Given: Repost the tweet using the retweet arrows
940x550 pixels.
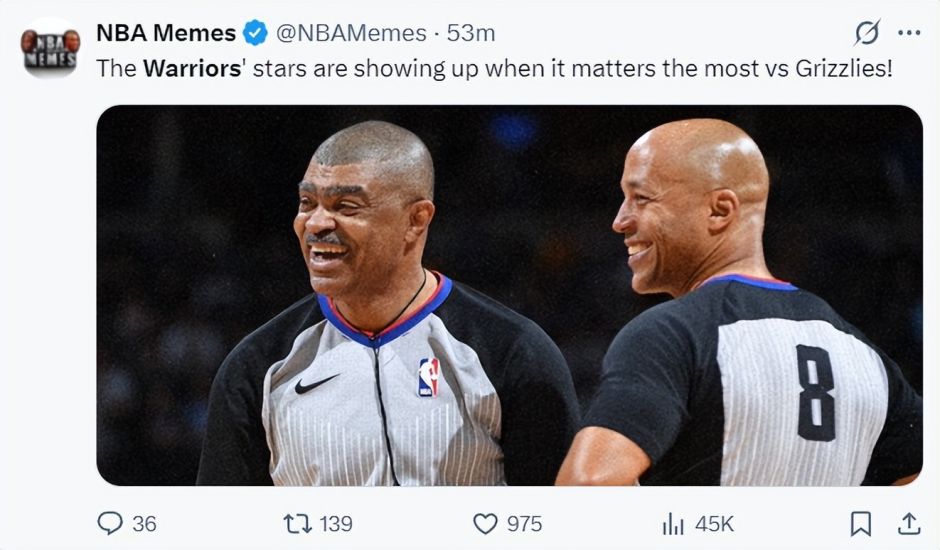Looking at the screenshot, I should (x=296, y=523).
